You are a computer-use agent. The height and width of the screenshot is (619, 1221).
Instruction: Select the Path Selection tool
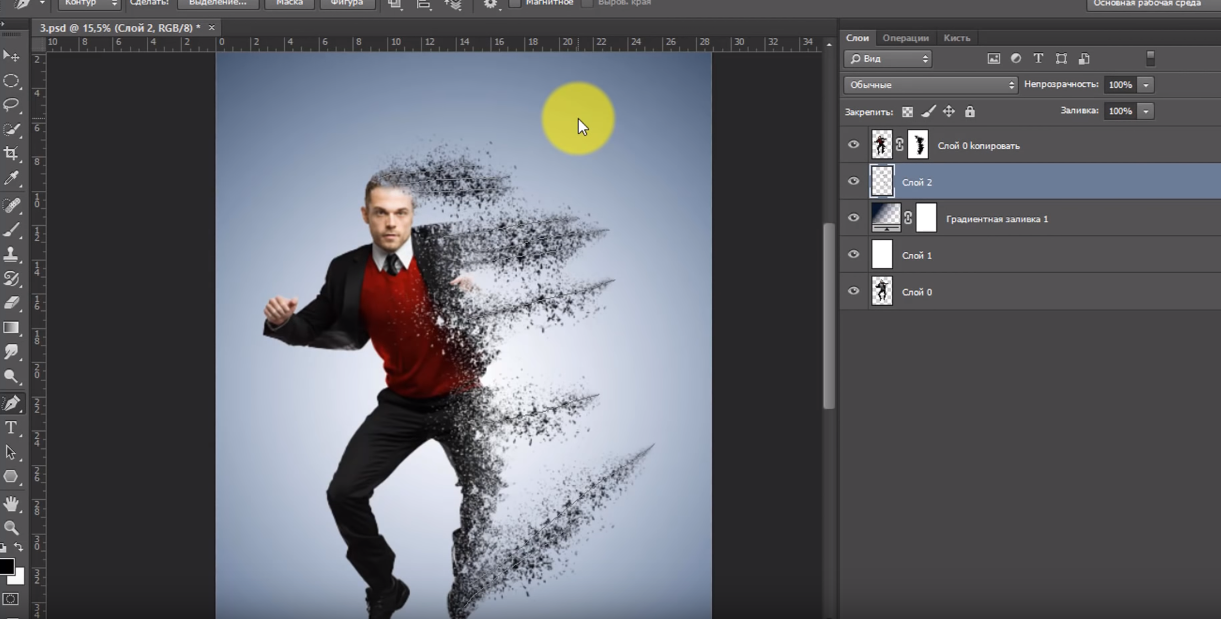[x=11, y=453]
